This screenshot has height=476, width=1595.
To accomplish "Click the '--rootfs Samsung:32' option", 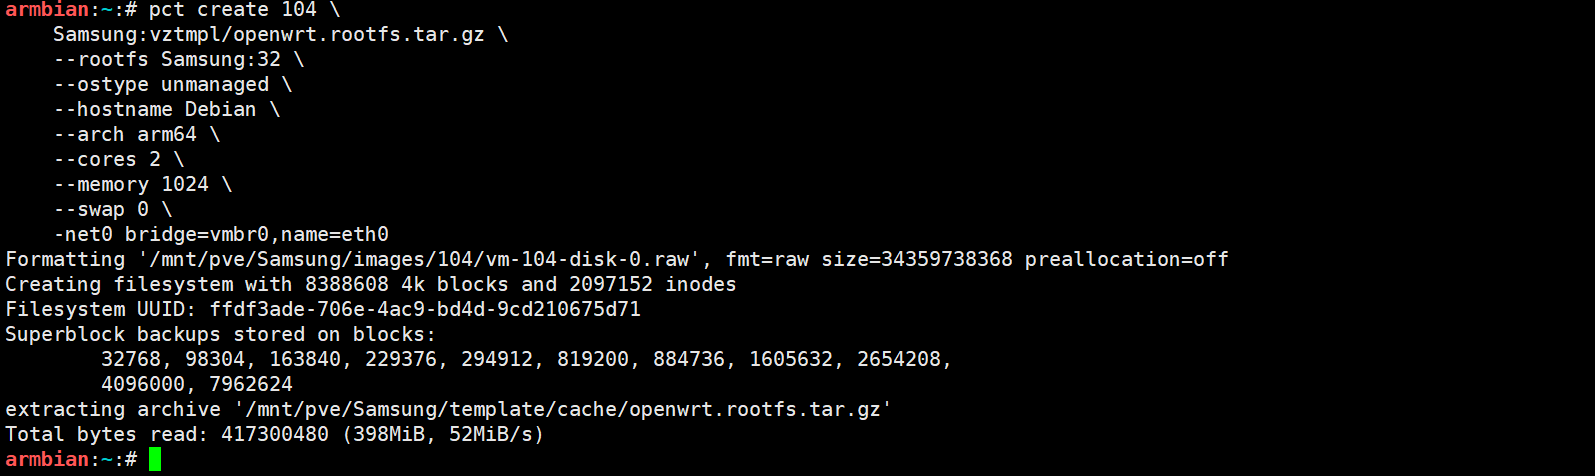I will point(167,60).
